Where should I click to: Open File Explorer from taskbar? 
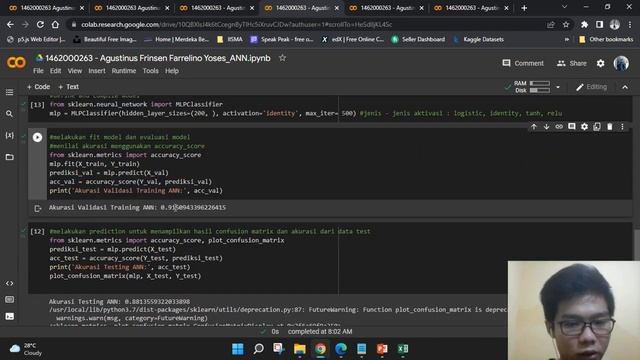tap(300, 349)
